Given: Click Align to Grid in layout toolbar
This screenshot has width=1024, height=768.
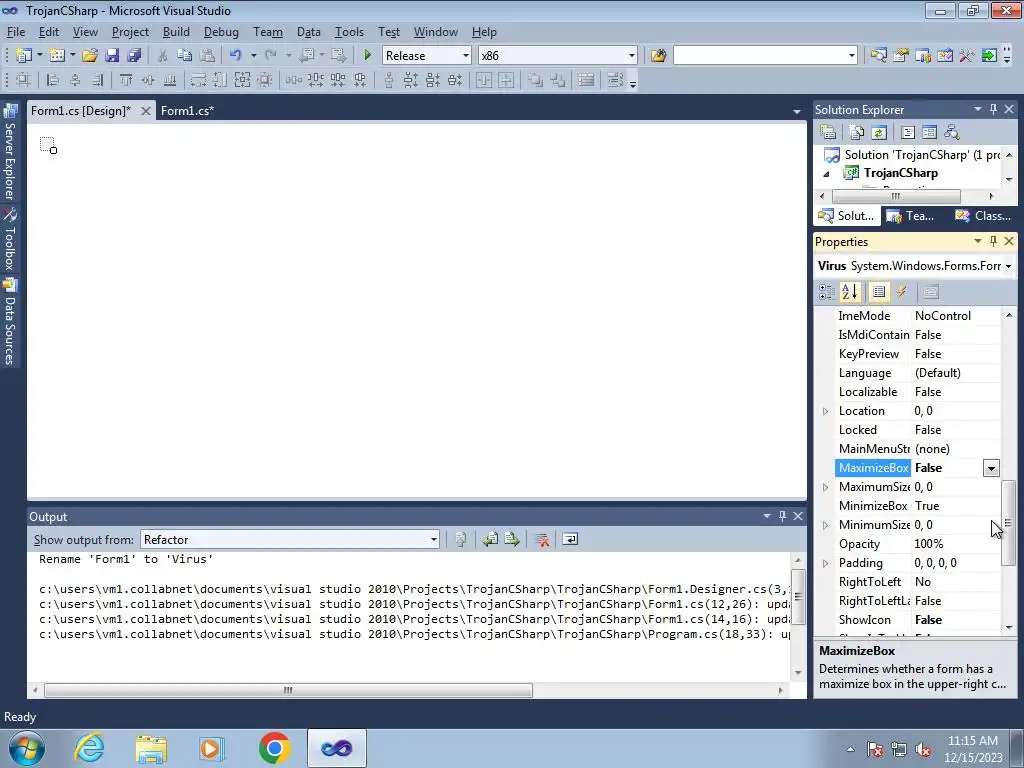Looking at the screenshot, I should point(24,80).
